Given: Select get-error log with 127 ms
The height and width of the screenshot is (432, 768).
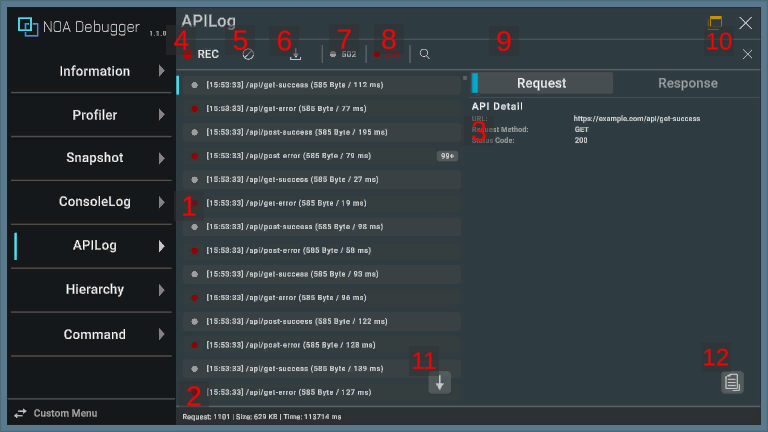Looking at the screenshot, I should click(322, 392).
